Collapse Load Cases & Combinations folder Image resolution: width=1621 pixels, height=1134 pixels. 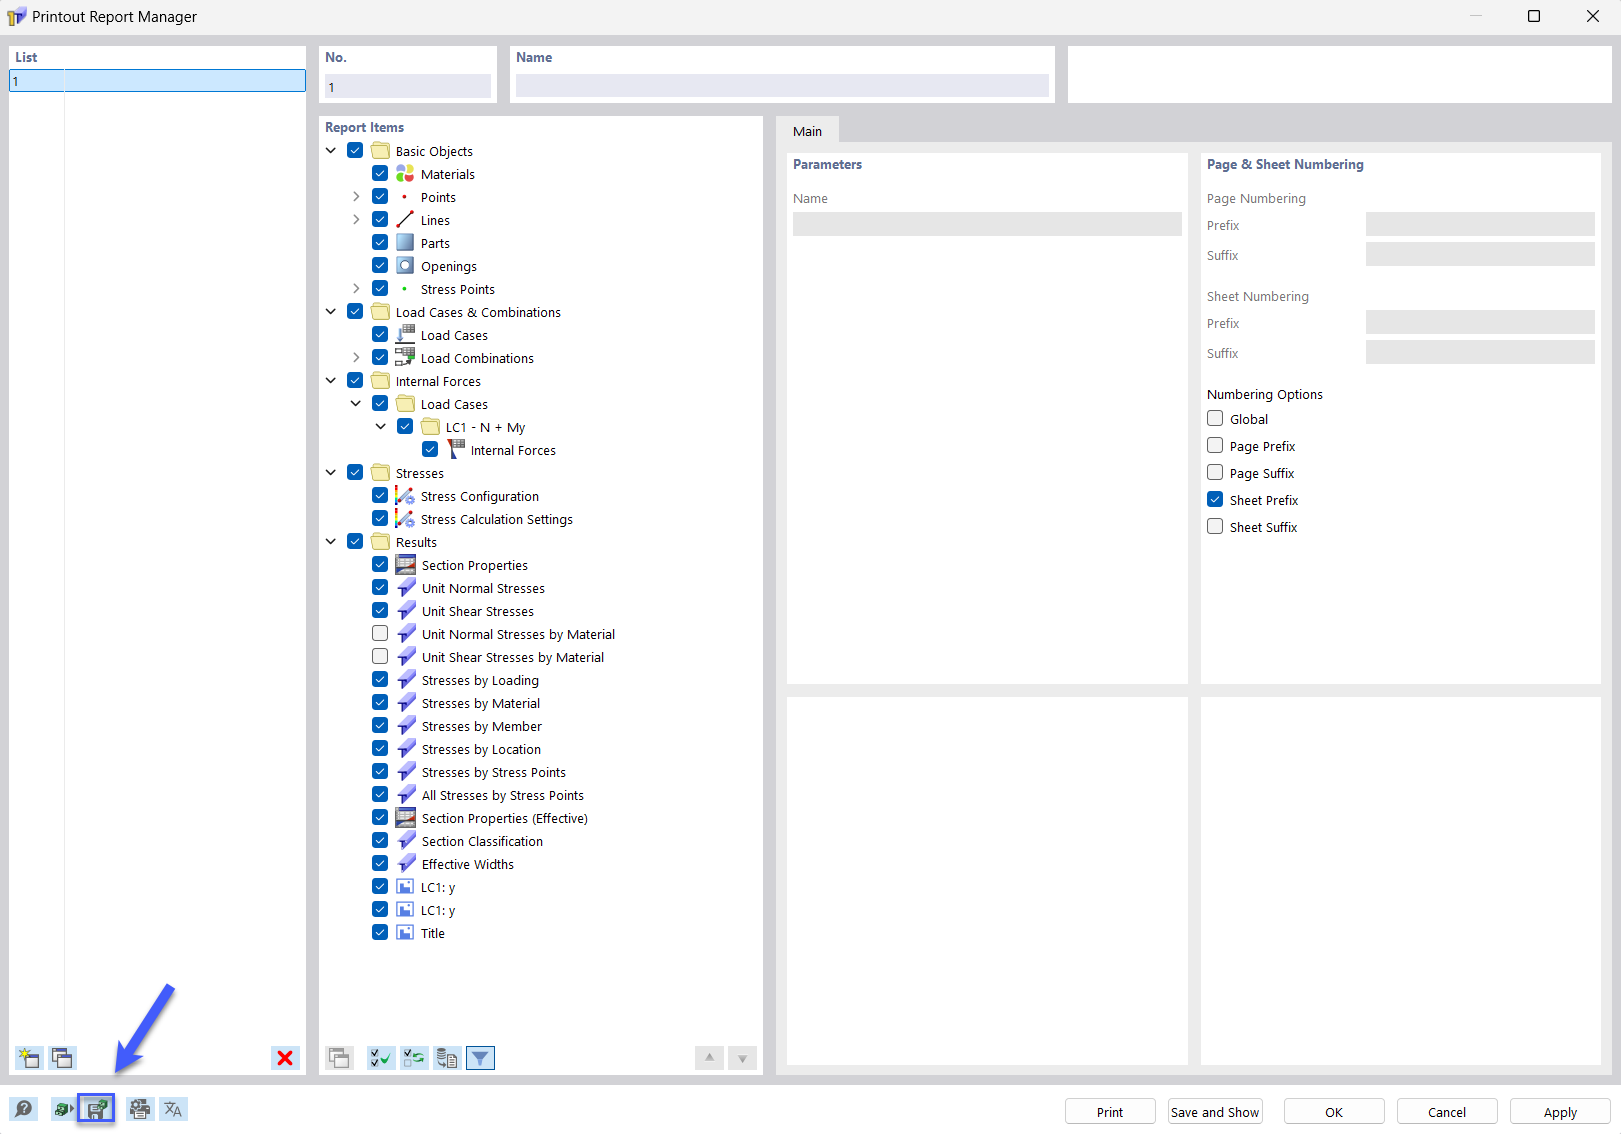tap(331, 312)
